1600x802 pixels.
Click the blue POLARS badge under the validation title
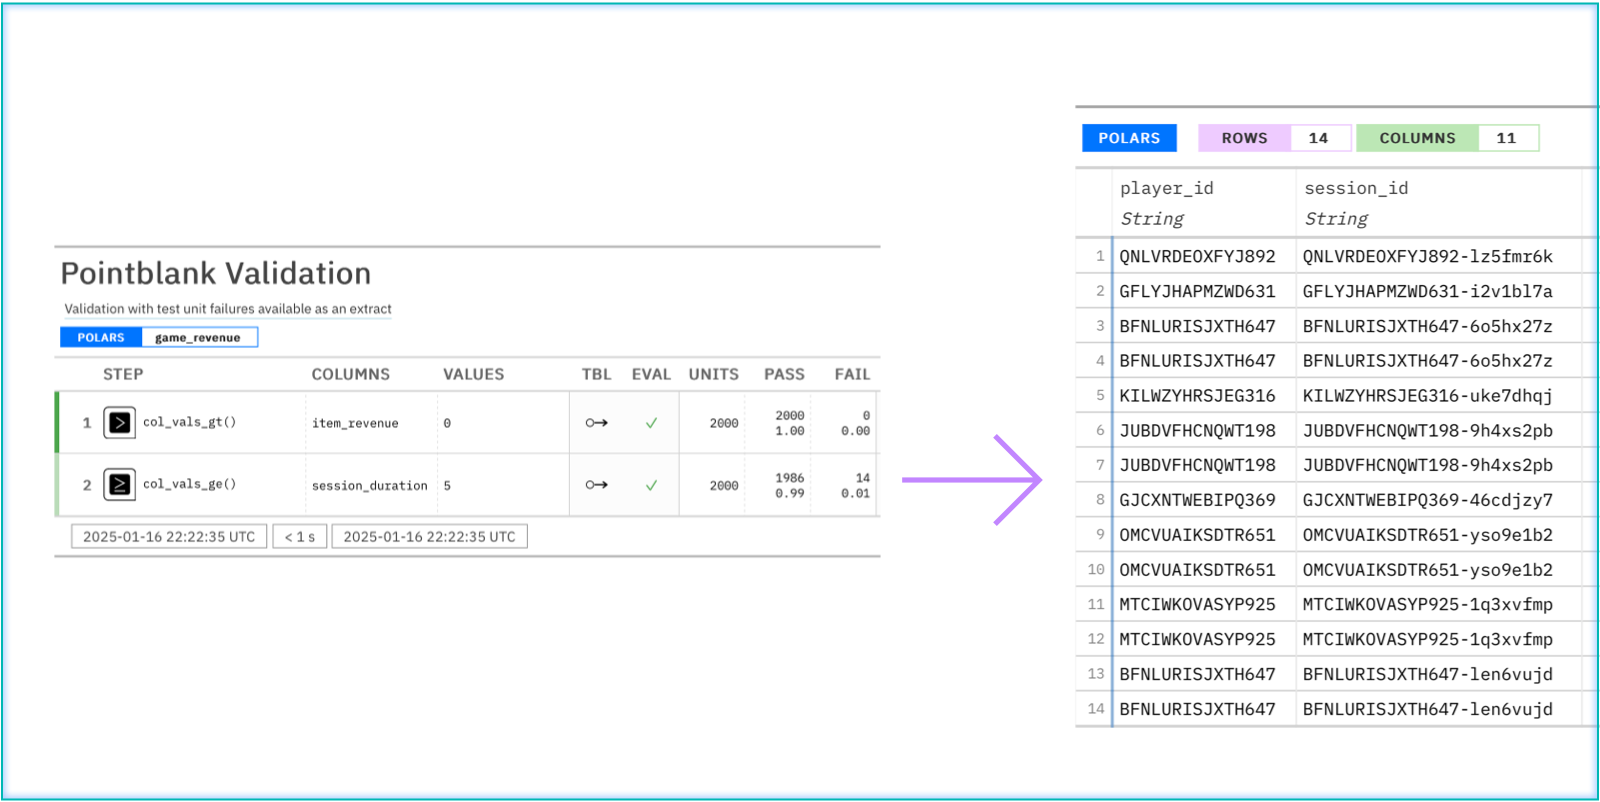click(x=101, y=338)
